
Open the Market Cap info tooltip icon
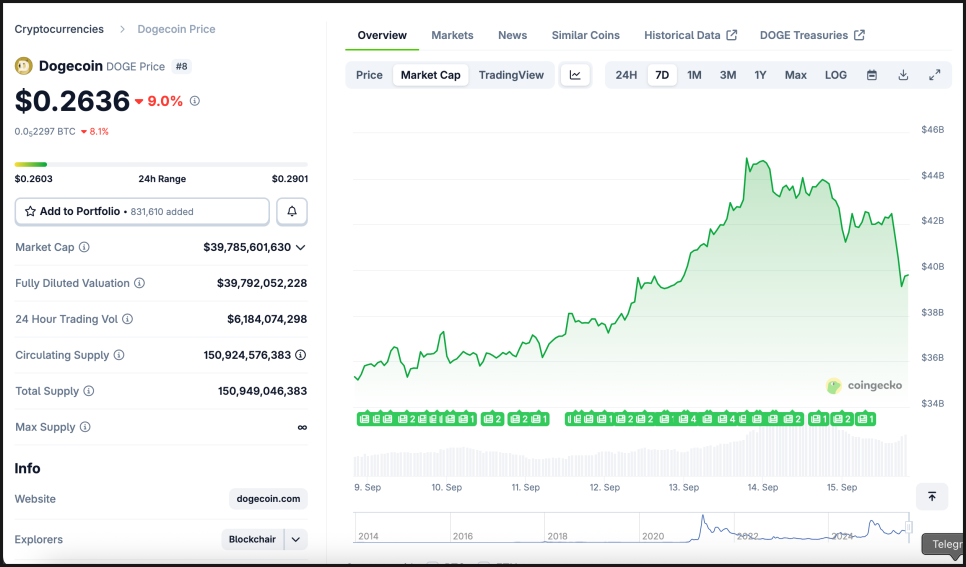[84, 247]
